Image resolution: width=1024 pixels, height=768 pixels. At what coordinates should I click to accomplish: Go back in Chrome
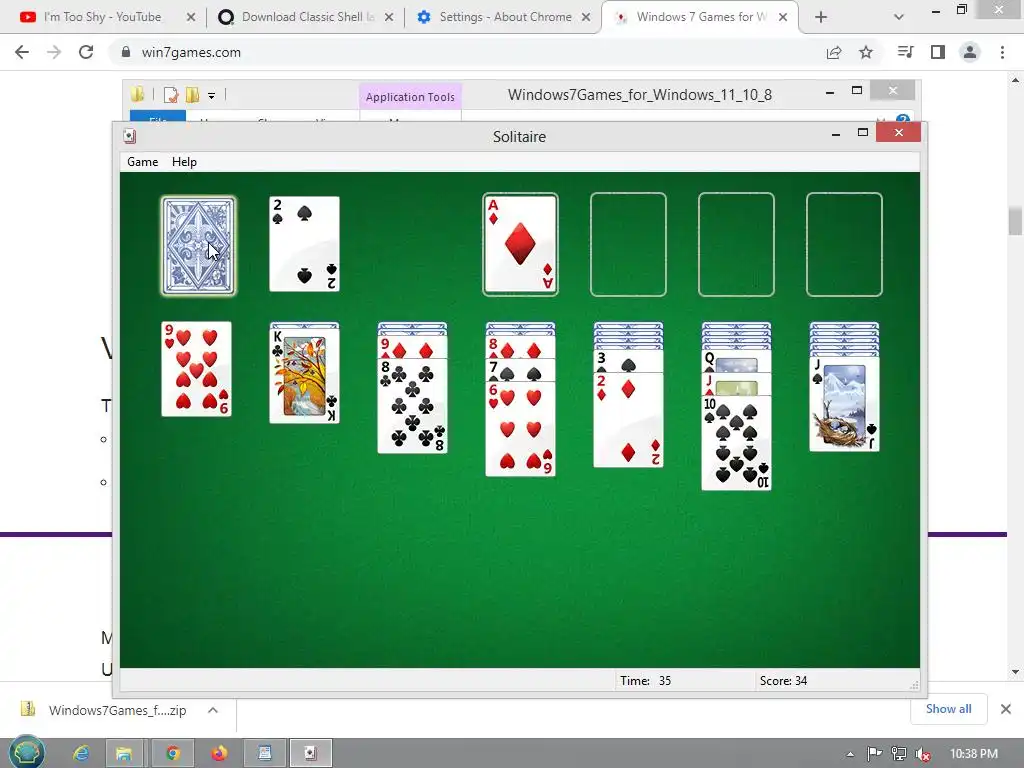click(22, 52)
